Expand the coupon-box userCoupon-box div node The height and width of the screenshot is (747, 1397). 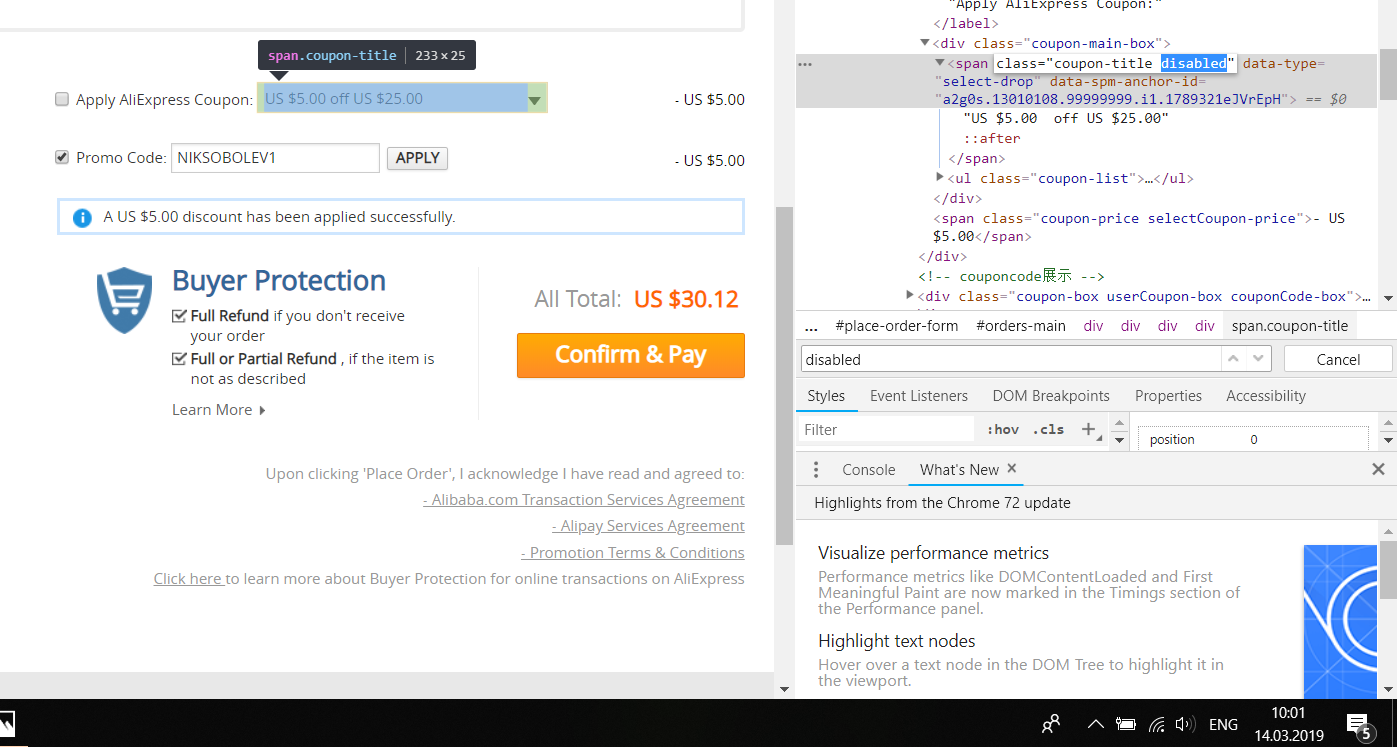(910, 296)
